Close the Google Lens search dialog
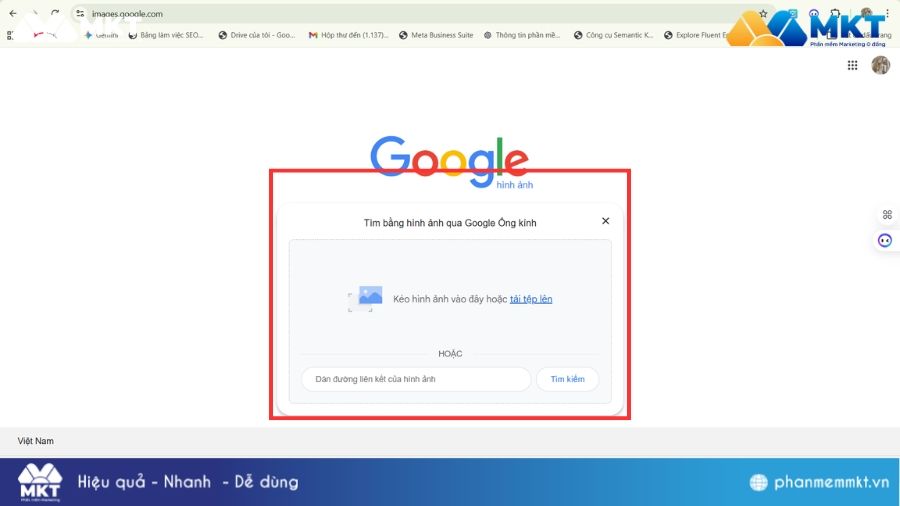The height and width of the screenshot is (506, 900). [x=606, y=221]
